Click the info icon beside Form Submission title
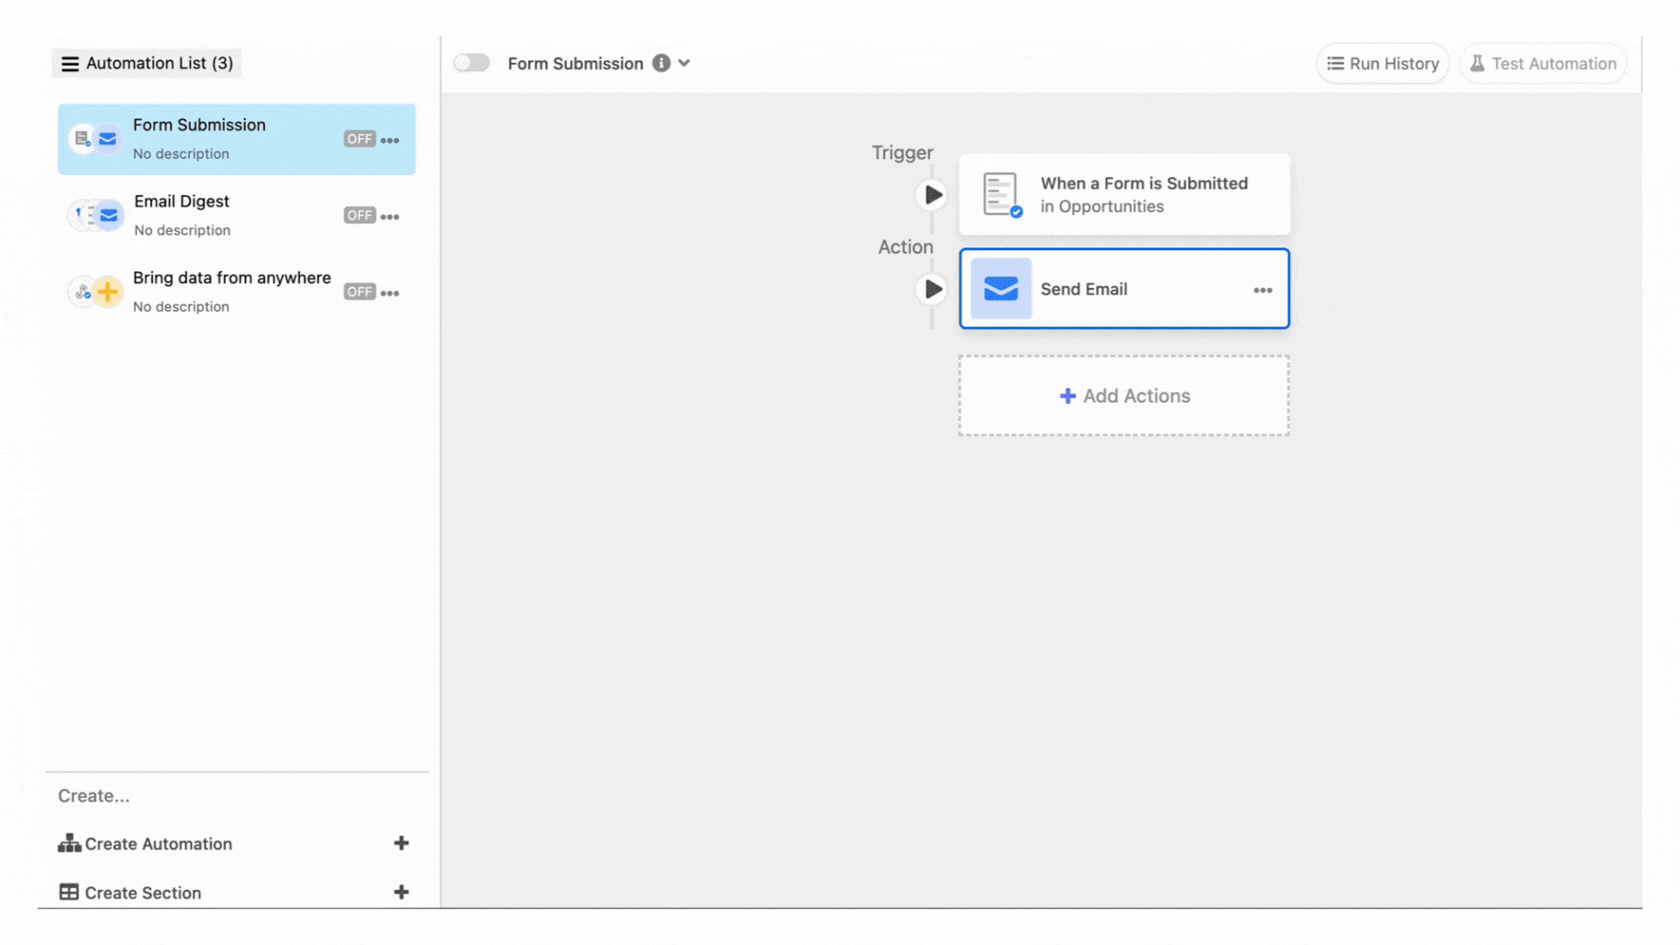1680x945 pixels. (661, 63)
